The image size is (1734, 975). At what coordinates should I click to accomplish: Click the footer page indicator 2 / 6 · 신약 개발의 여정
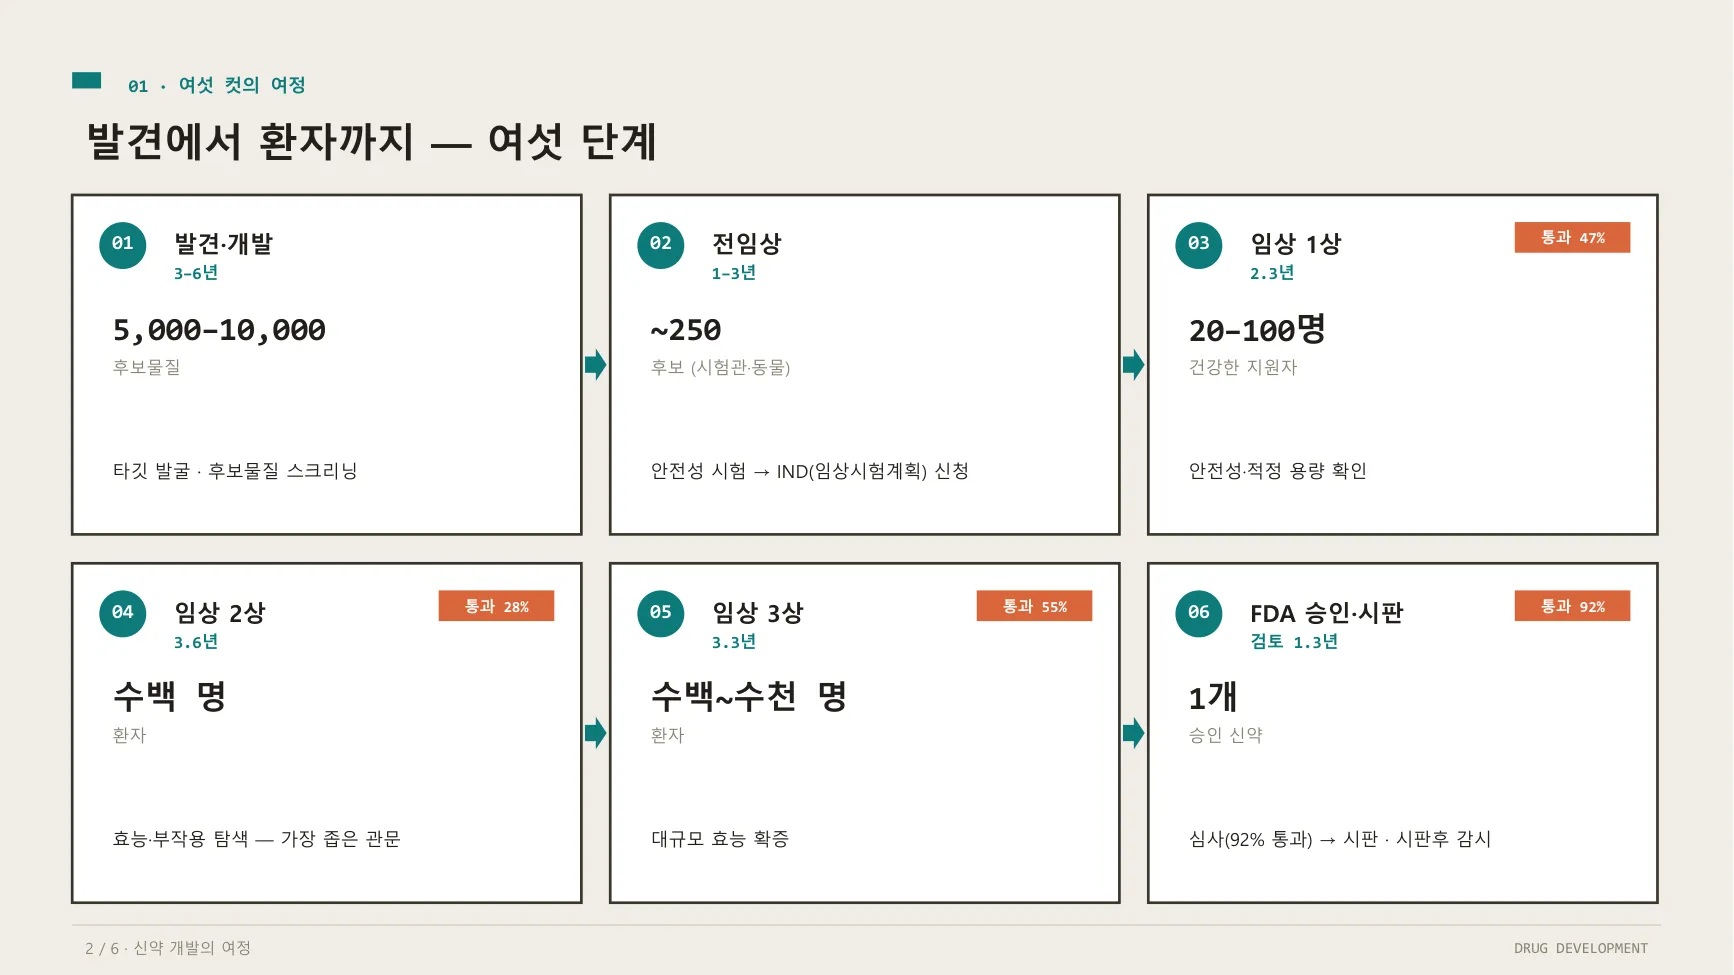[x=168, y=948]
